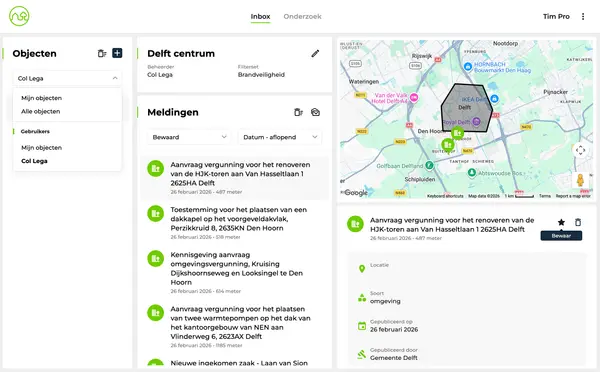Click the green icon of the warmtepompen notification

pyautogui.click(x=155, y=313)
